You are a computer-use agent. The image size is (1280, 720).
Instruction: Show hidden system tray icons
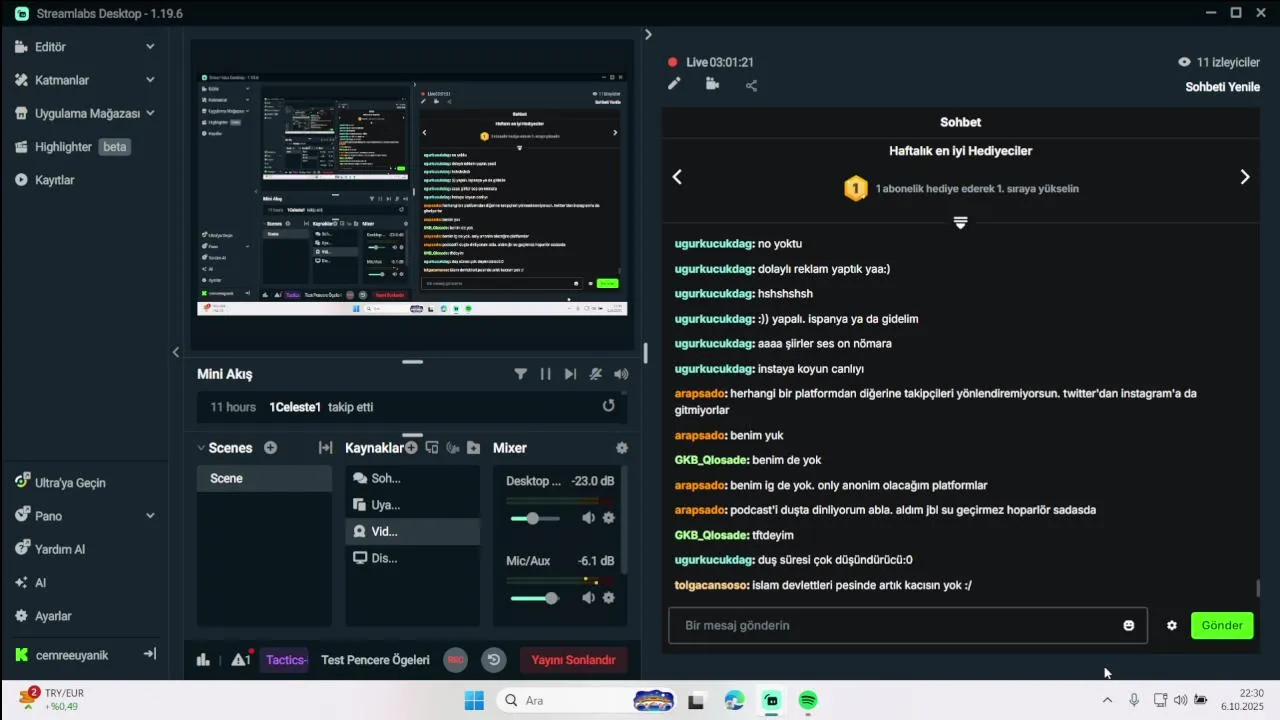click(x=1107, y=700)
